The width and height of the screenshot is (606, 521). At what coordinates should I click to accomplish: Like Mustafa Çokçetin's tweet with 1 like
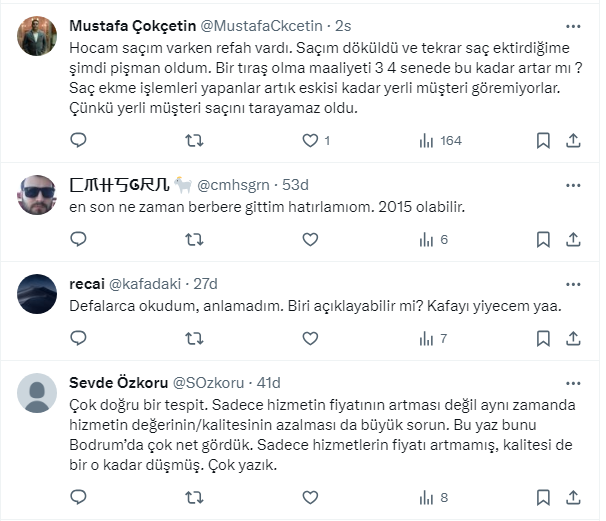(310, 141)
